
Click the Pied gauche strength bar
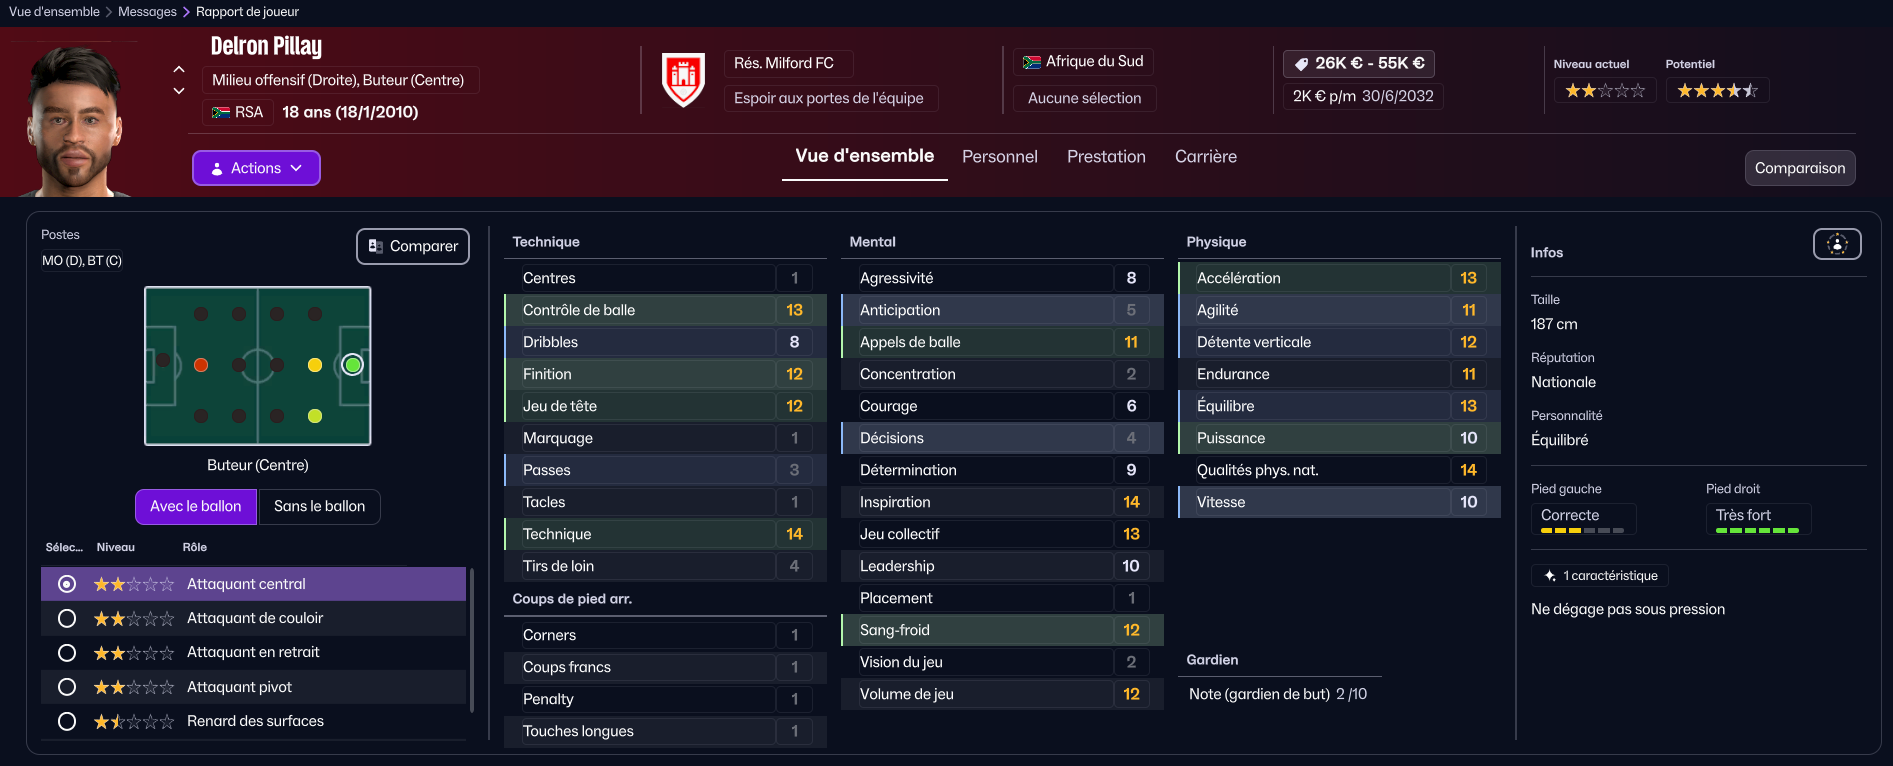[x=1582, y=531]
